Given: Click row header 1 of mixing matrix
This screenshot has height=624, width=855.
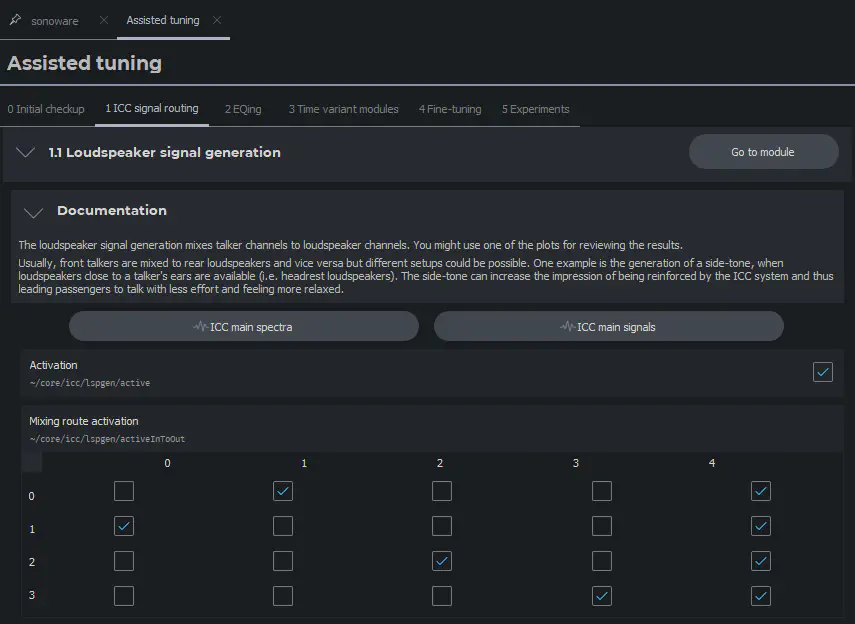Looking at the screenshot, I should [32, 529].
